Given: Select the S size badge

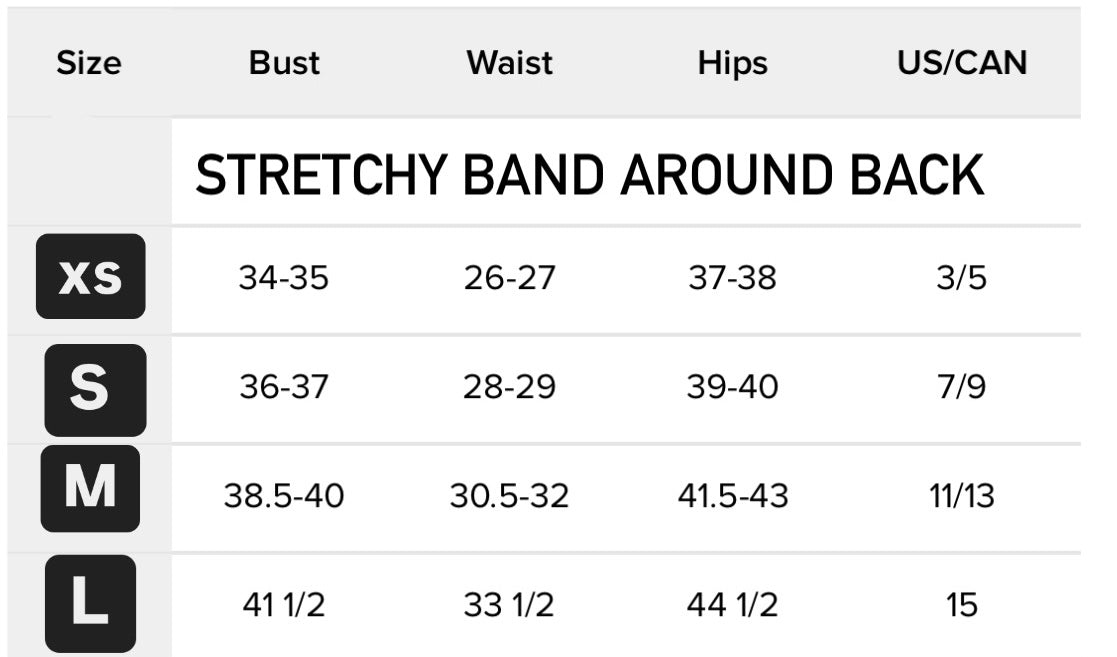Looking at the screenshot, I should pos(94,387).
